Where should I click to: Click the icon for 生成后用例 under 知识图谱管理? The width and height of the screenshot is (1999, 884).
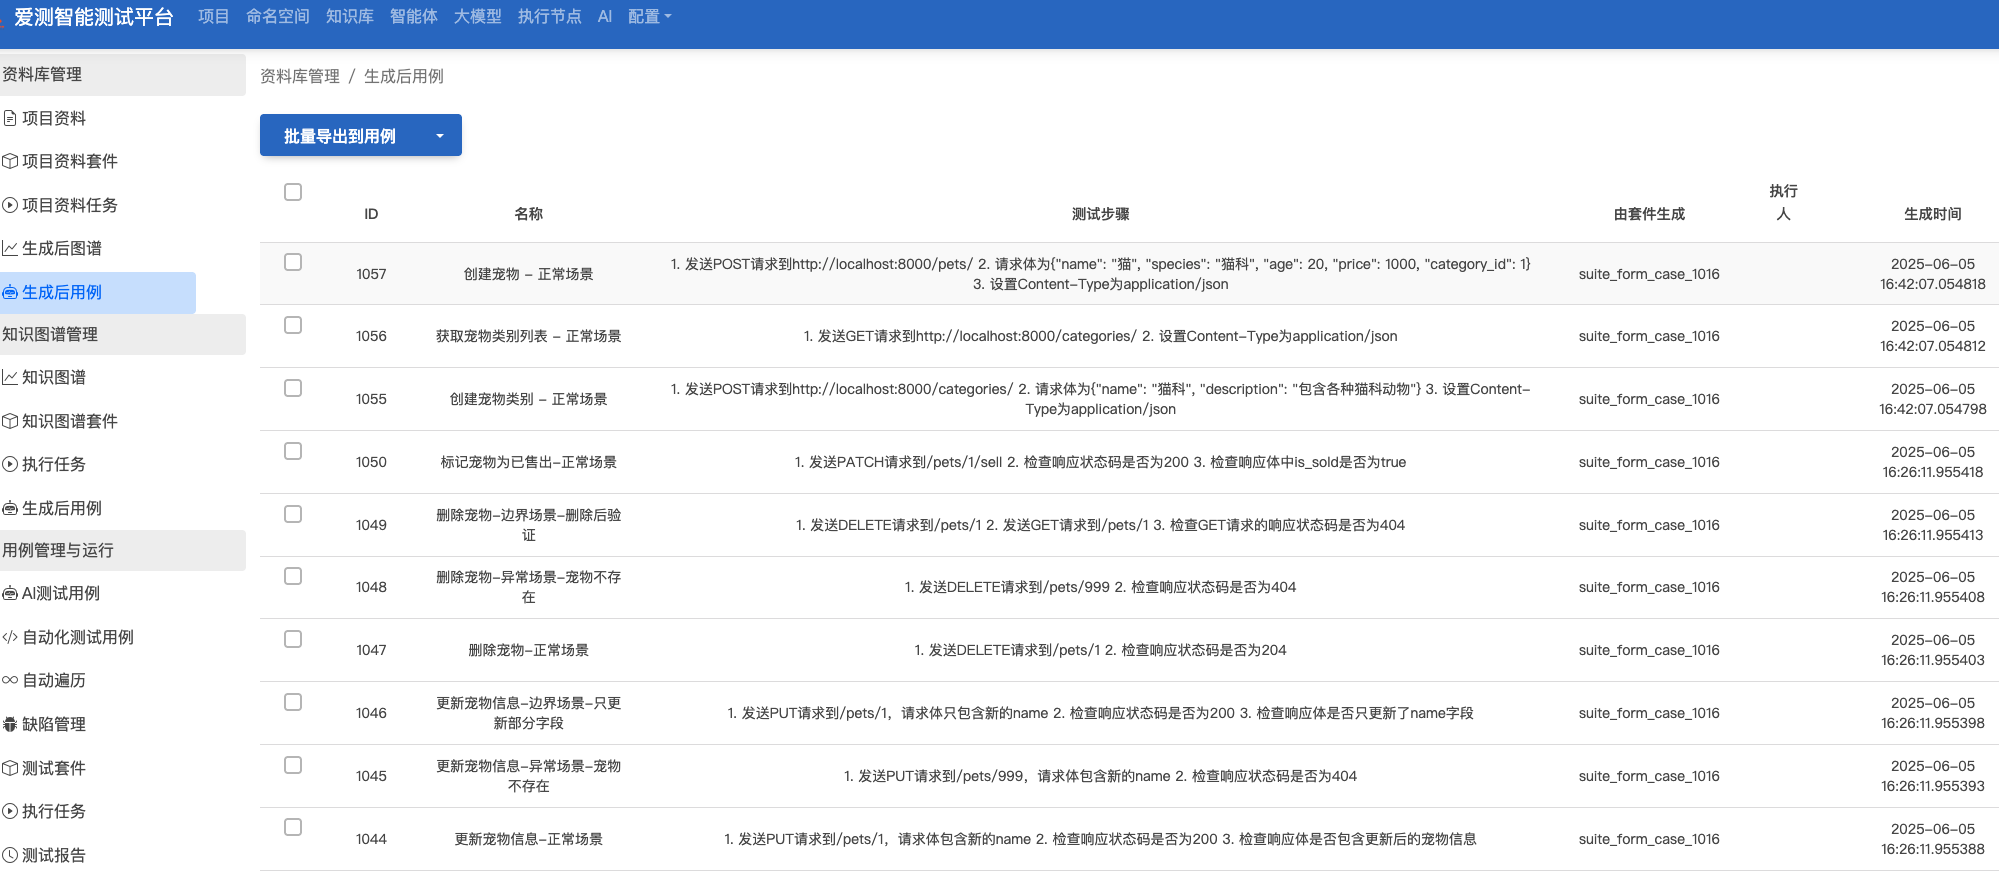click(x=10, y=508)
